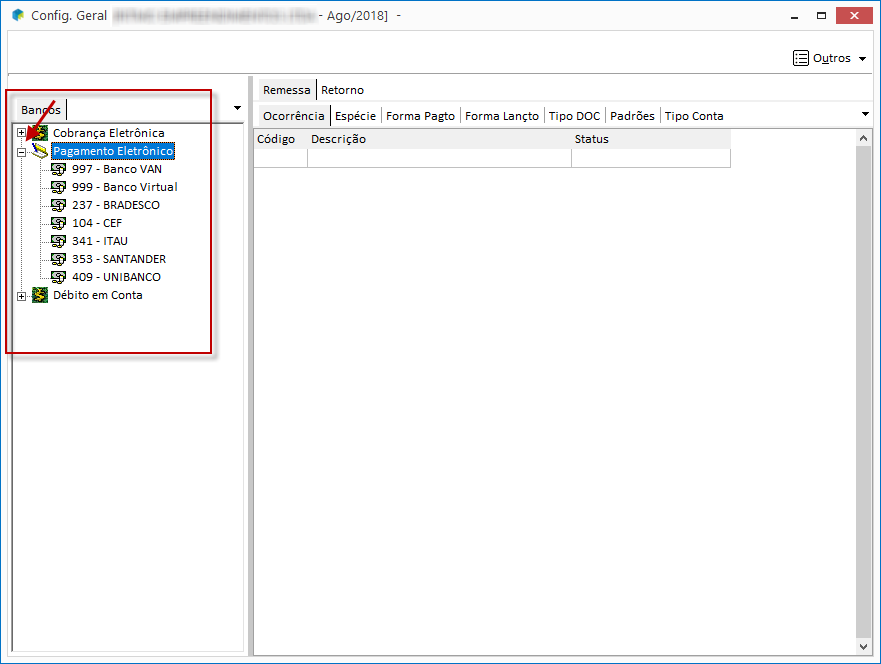This screenshot has height=664, width=881.
Task: Click the icon beside 409 - UNIBANCO
Action: (x=58, y=277)
